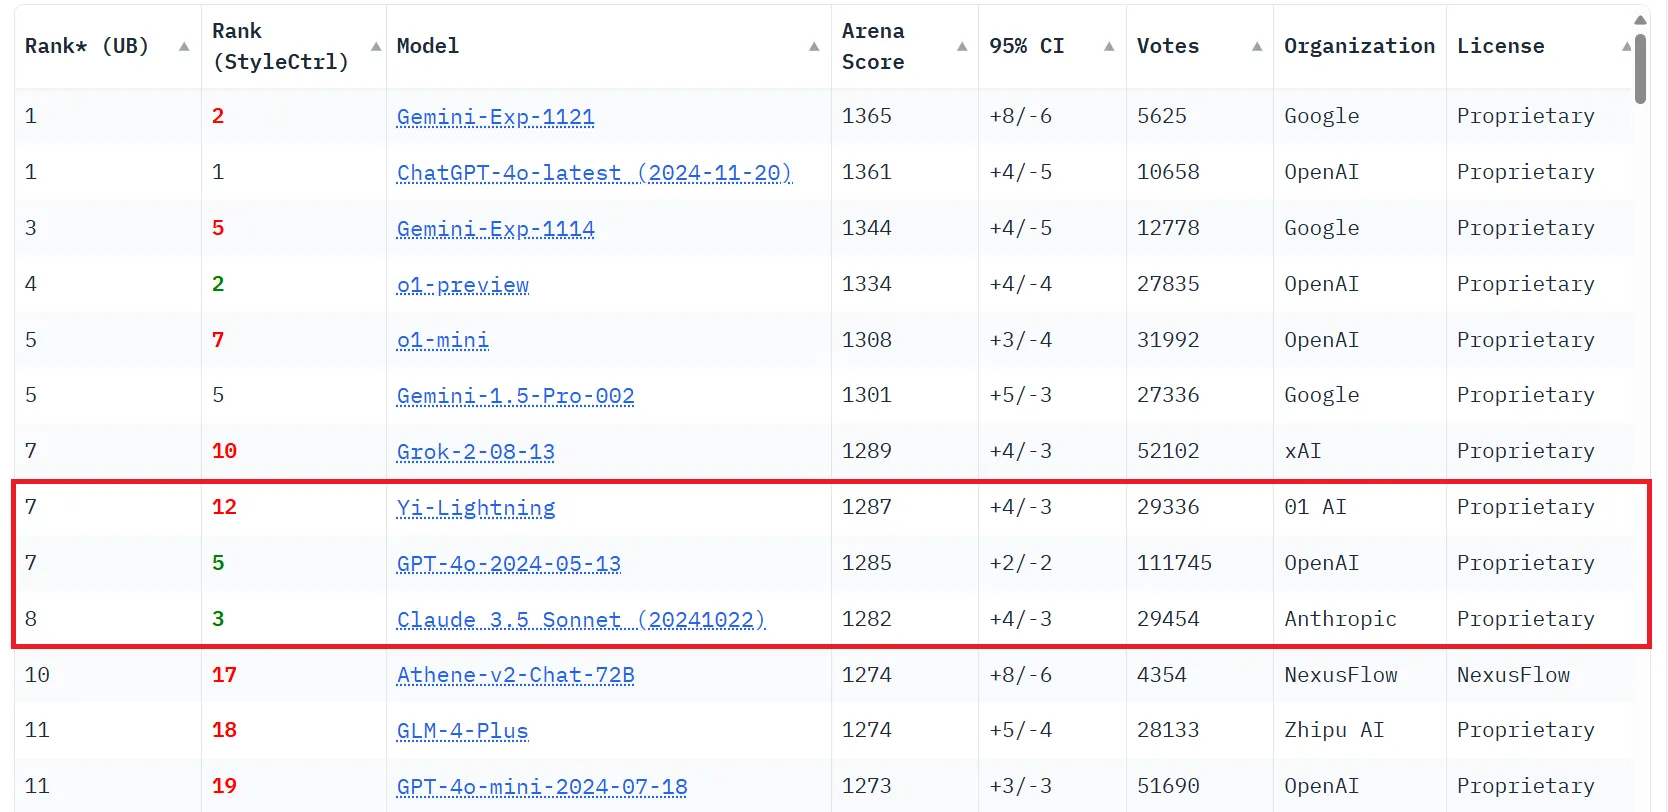The image size is (1668, 812).
Task: Open the Grok-2-08-13 link
Action: [x=476, y=452]
